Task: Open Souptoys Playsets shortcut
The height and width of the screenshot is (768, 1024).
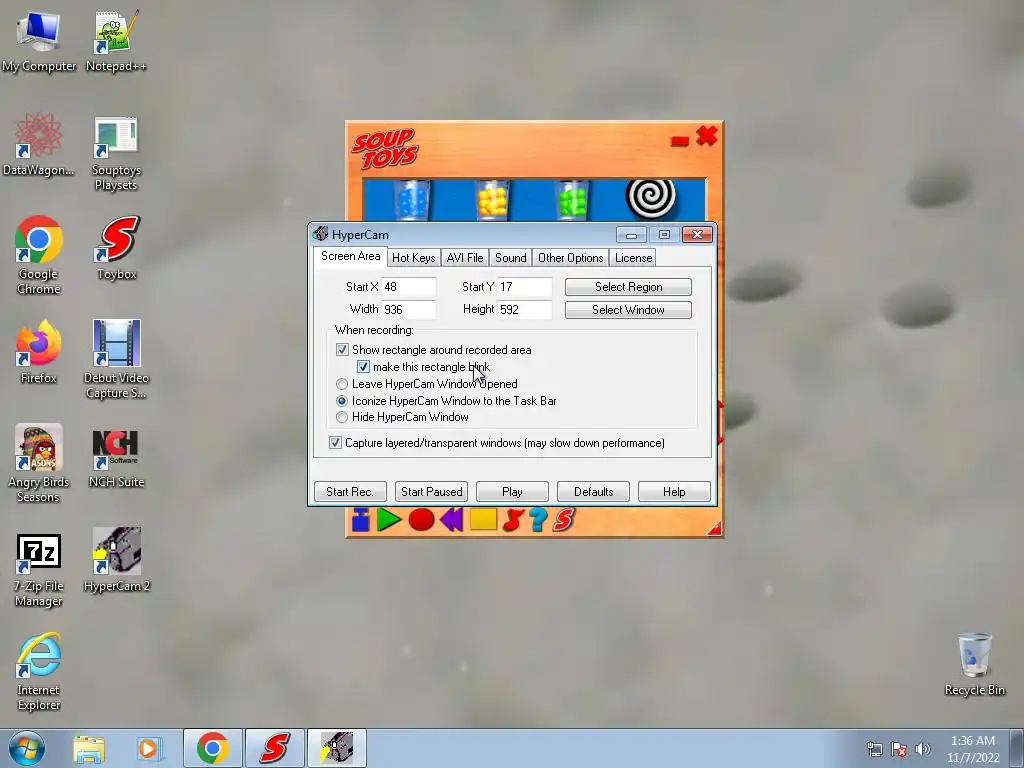Action: 116,154
